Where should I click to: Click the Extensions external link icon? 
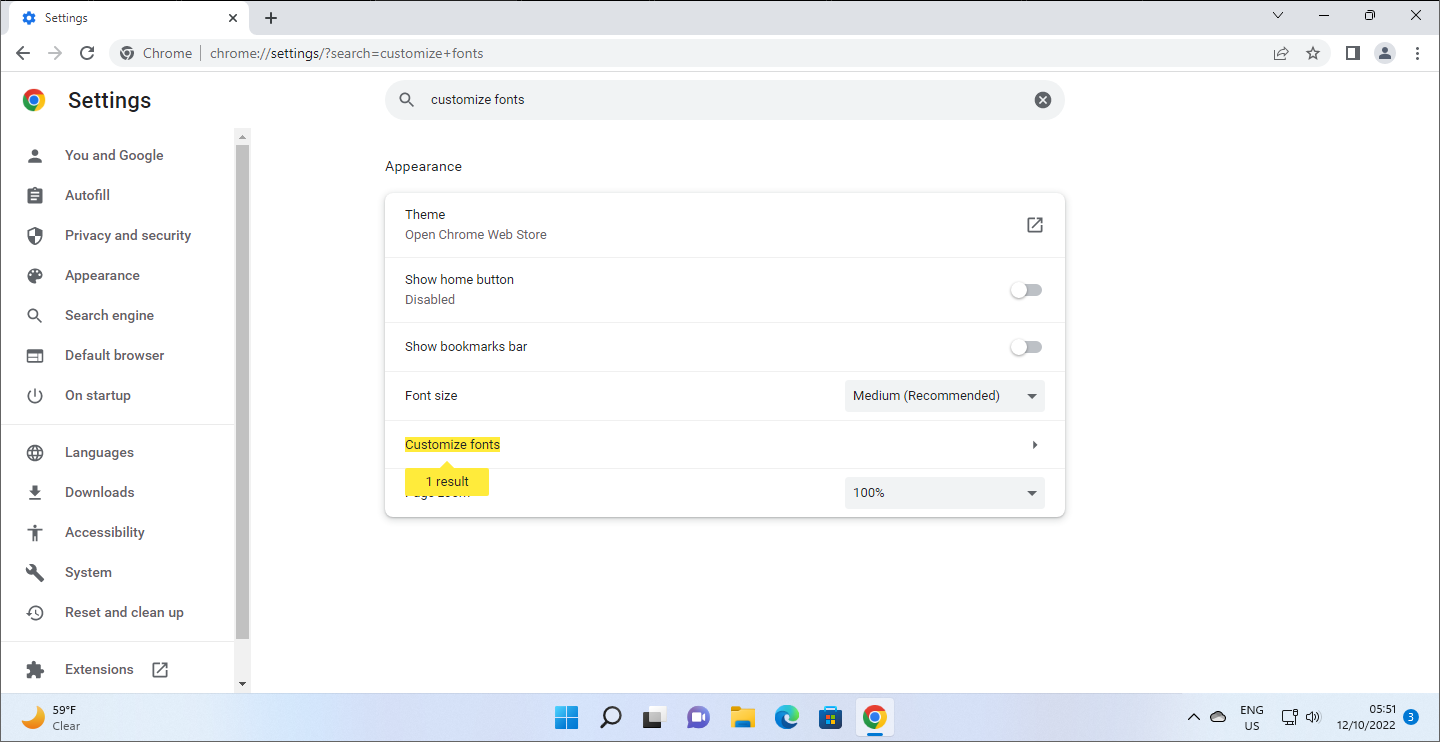coord(160,669)
